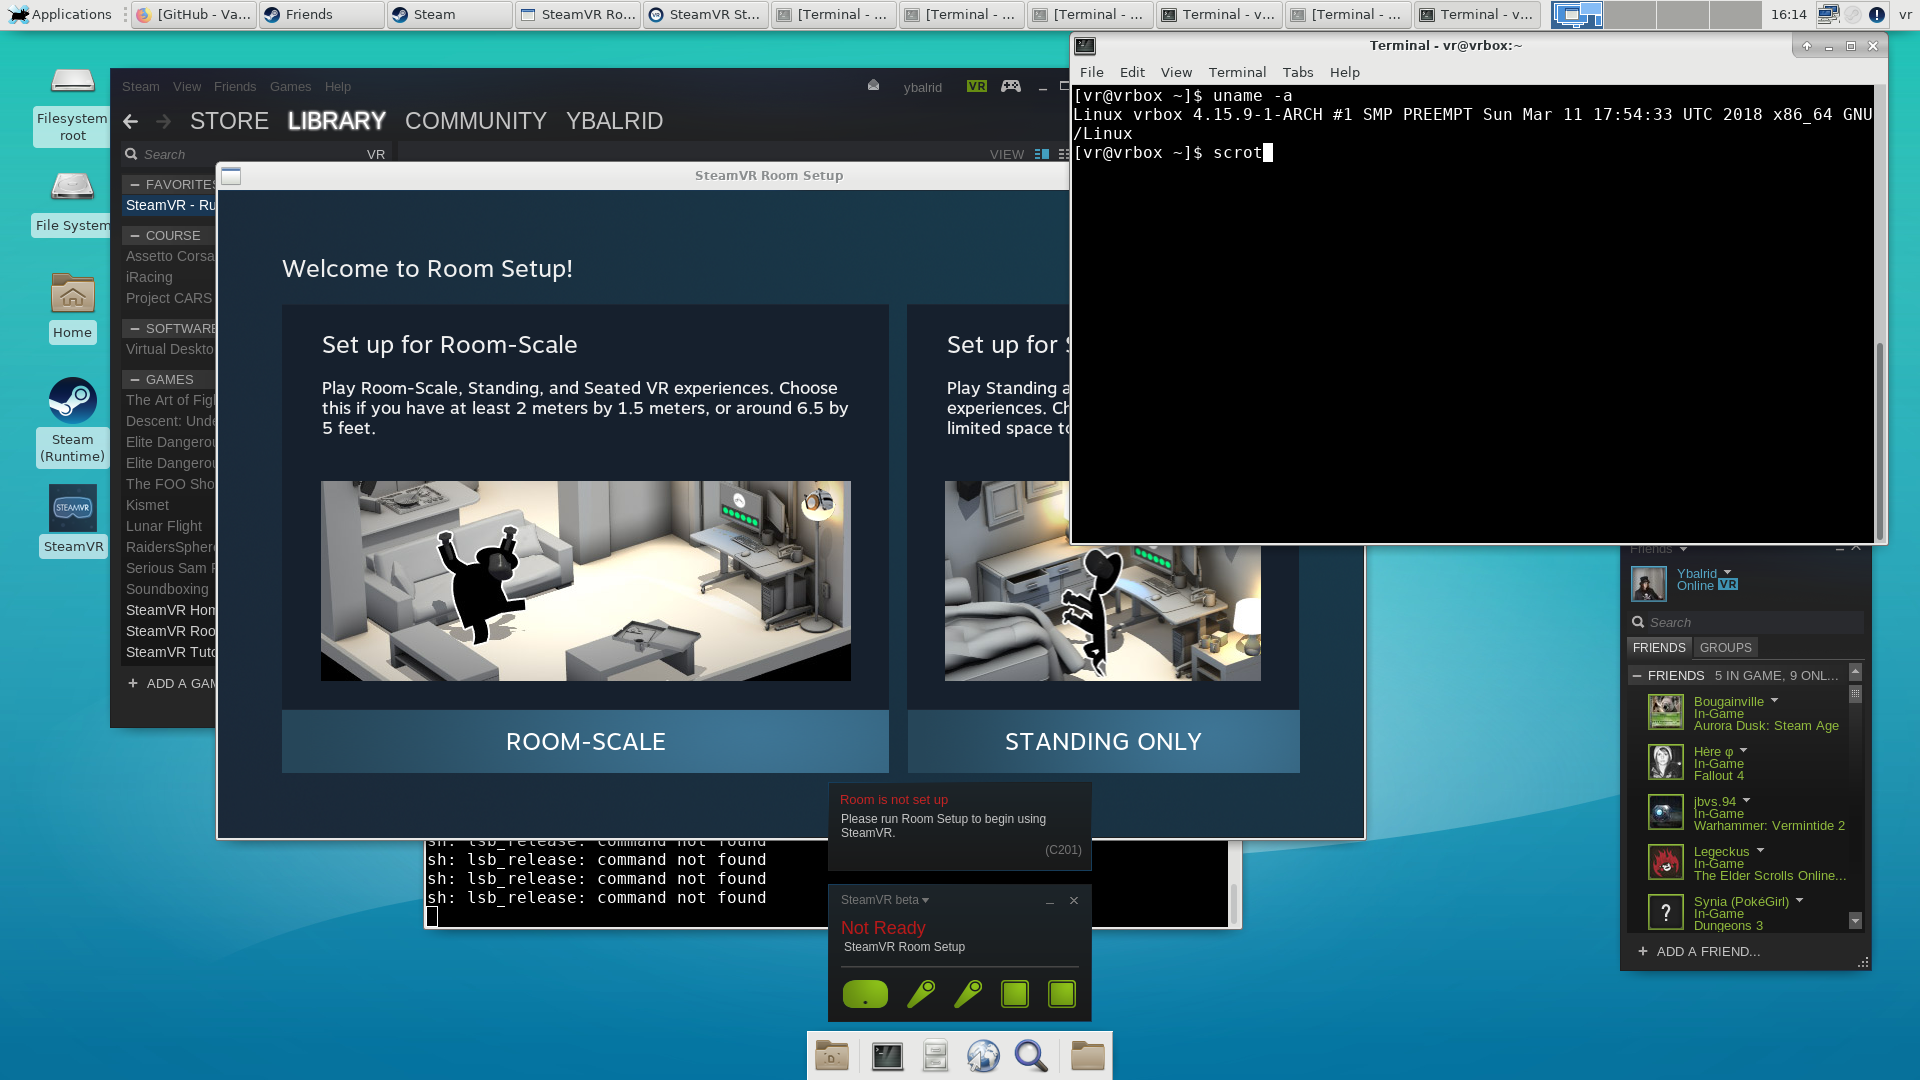Image resolution: width=1920 pixels, height=1080 pixels.
Task: Click the headset status icon in SteamVR beta
Action: click(865, 994)
